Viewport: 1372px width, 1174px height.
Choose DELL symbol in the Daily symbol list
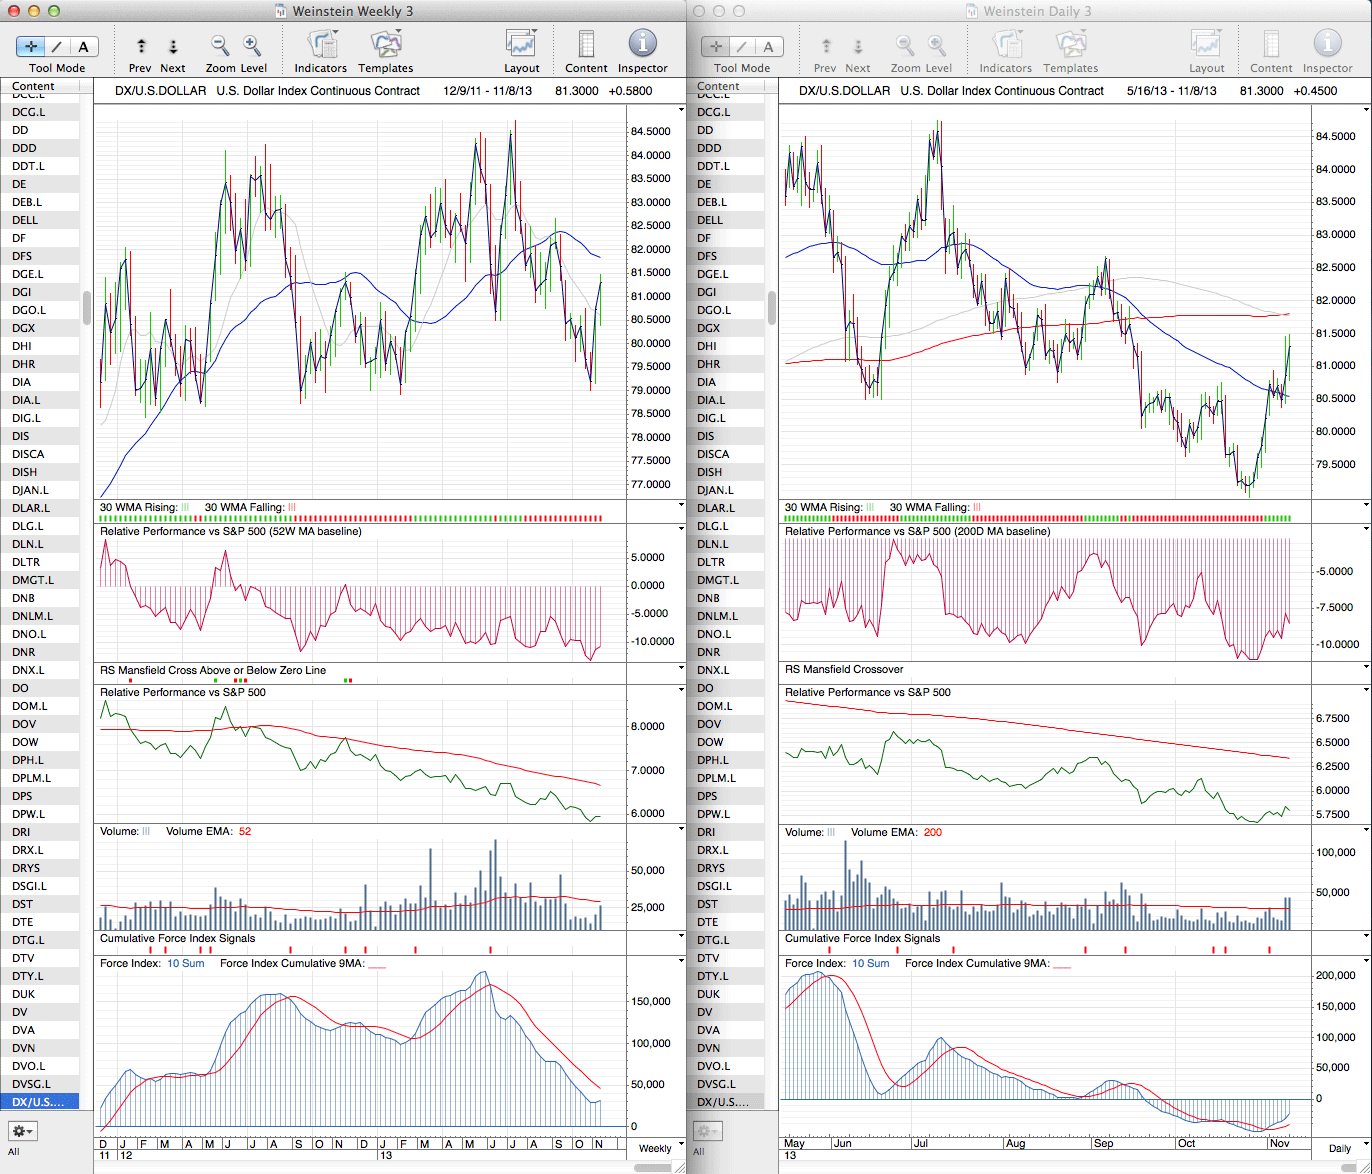(710, 220)
